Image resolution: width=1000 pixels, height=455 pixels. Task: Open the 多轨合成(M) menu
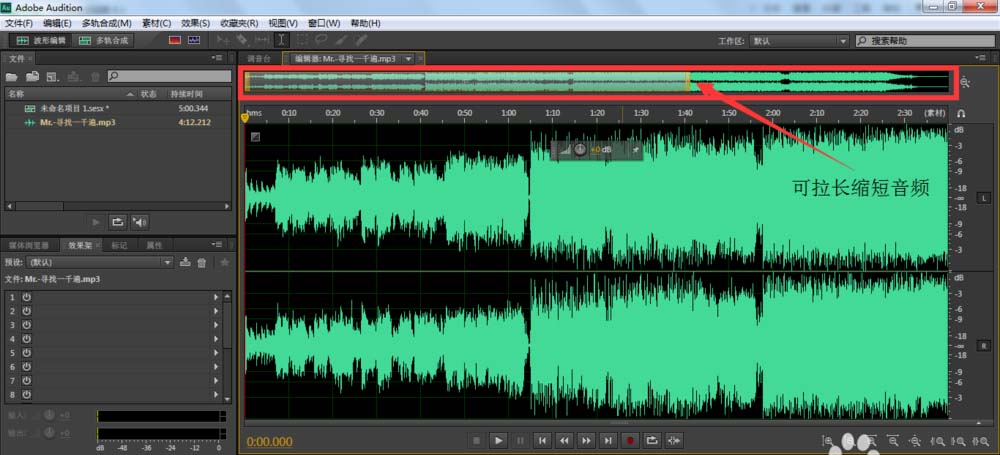coord(107,23)
